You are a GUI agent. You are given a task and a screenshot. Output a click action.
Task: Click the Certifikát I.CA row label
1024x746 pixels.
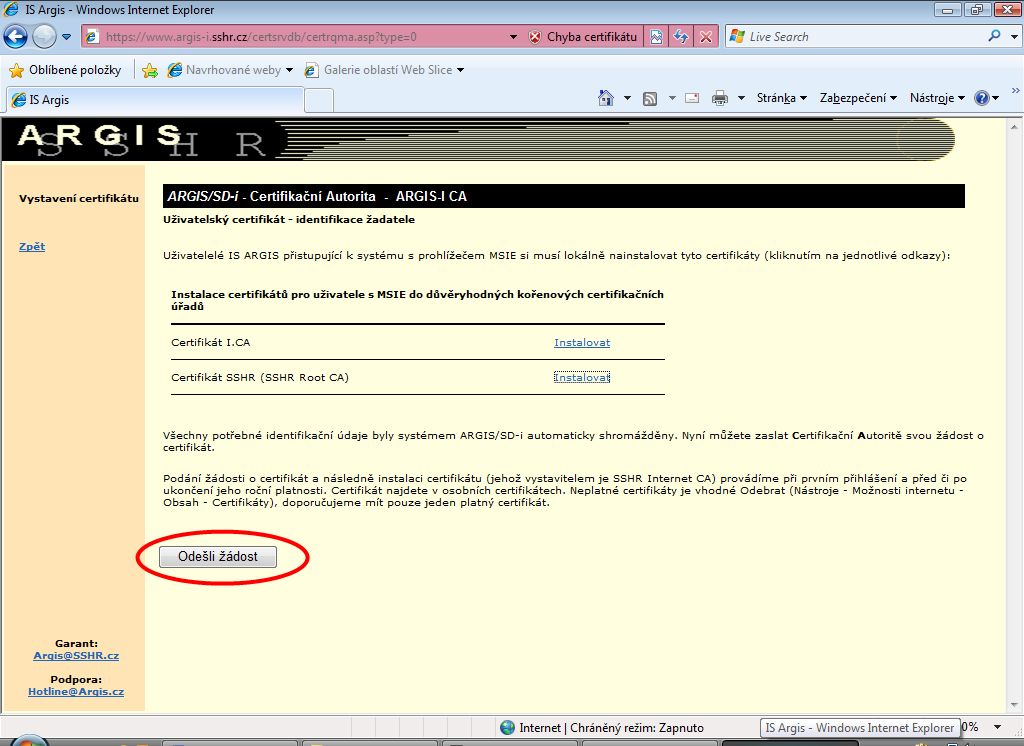(x=210, y=342)
